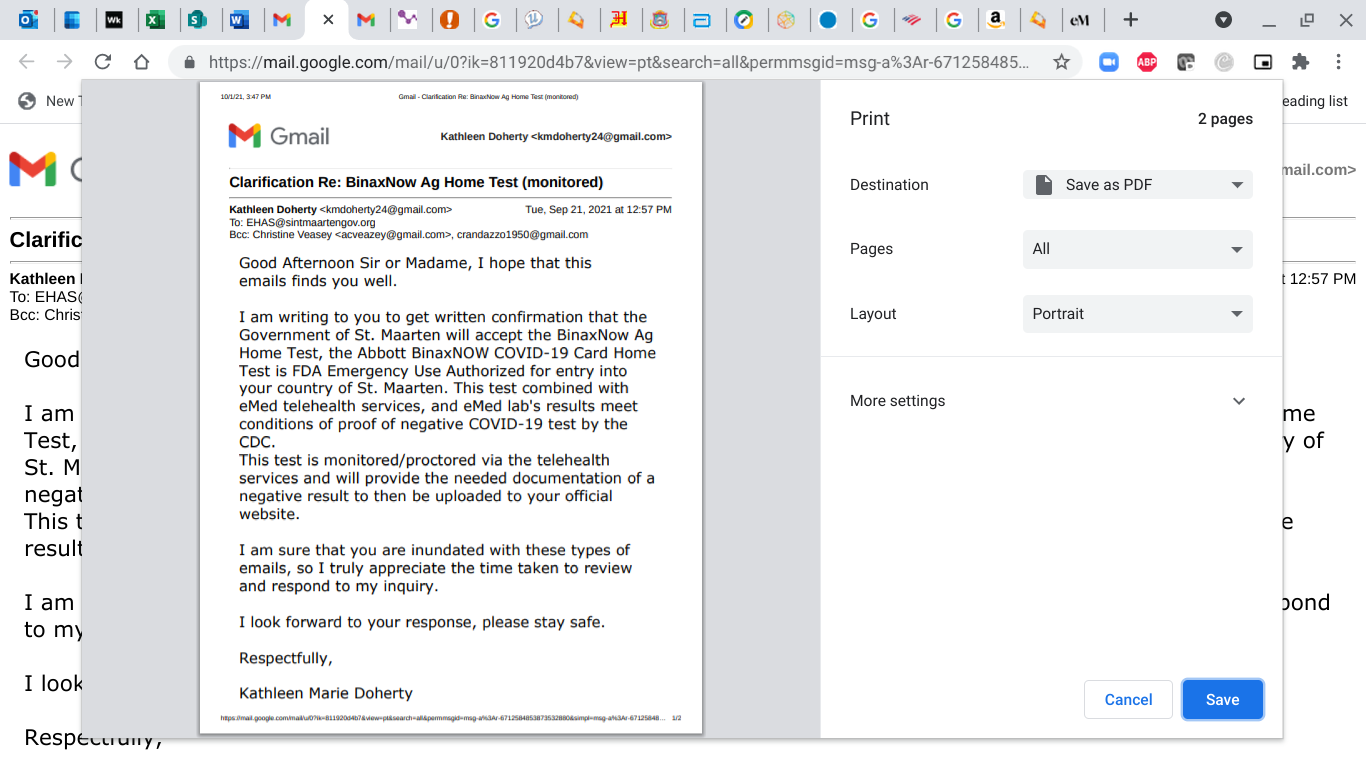Open the Reading list in bookmarks bar

point(1314,101)
